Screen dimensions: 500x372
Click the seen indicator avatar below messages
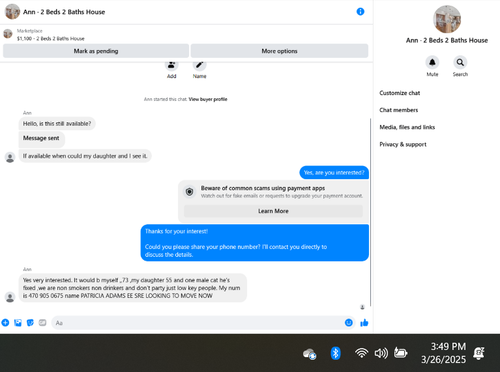pyautogui.click(x=362, y=307)
